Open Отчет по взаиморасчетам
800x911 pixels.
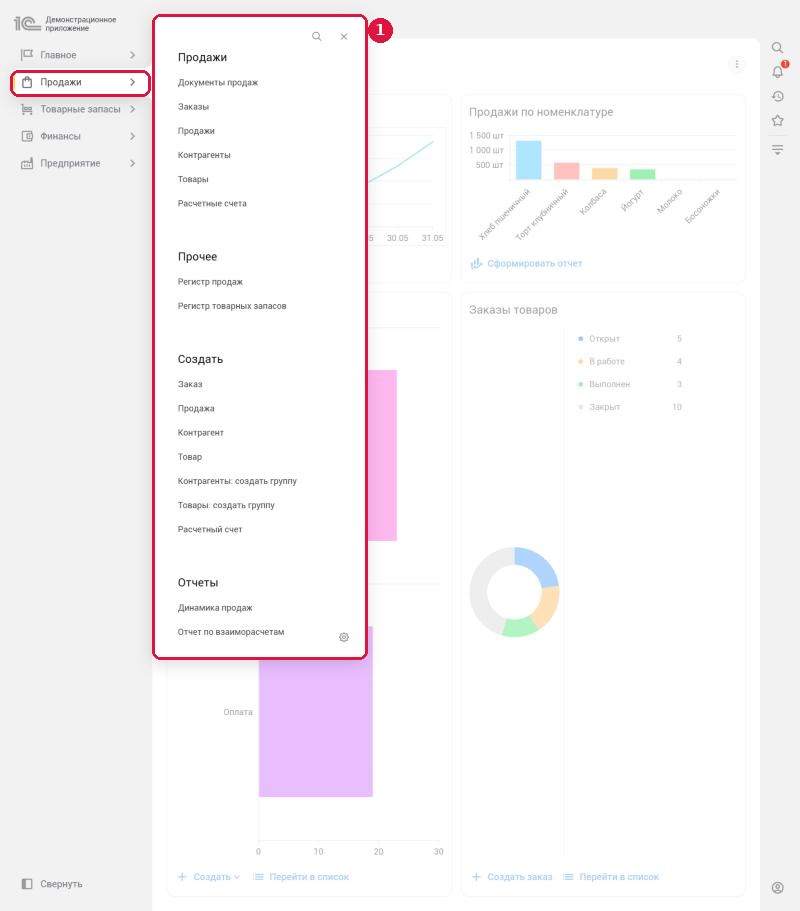231,632
